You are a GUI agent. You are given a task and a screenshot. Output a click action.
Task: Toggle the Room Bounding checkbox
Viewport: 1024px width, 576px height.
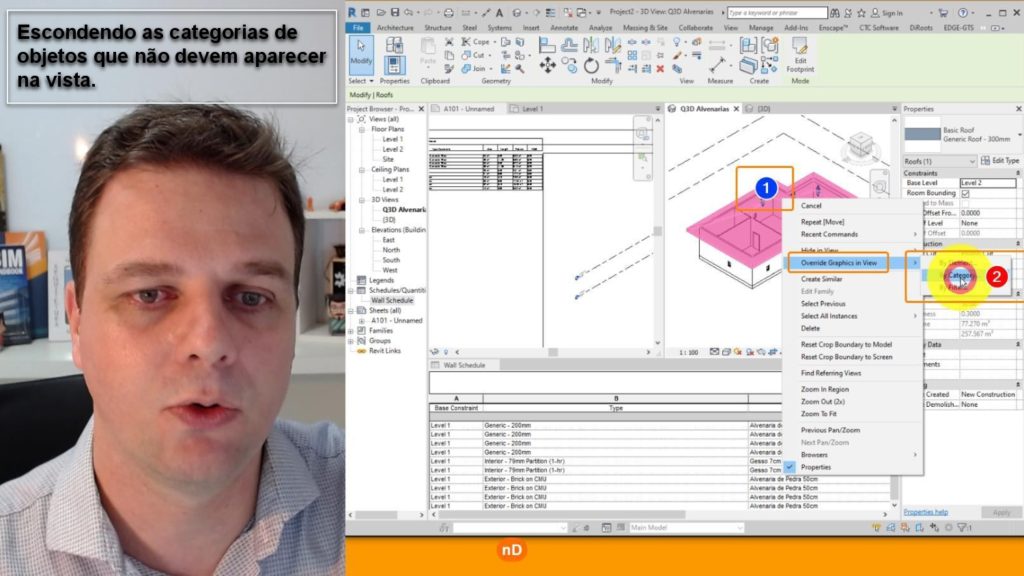965,193
